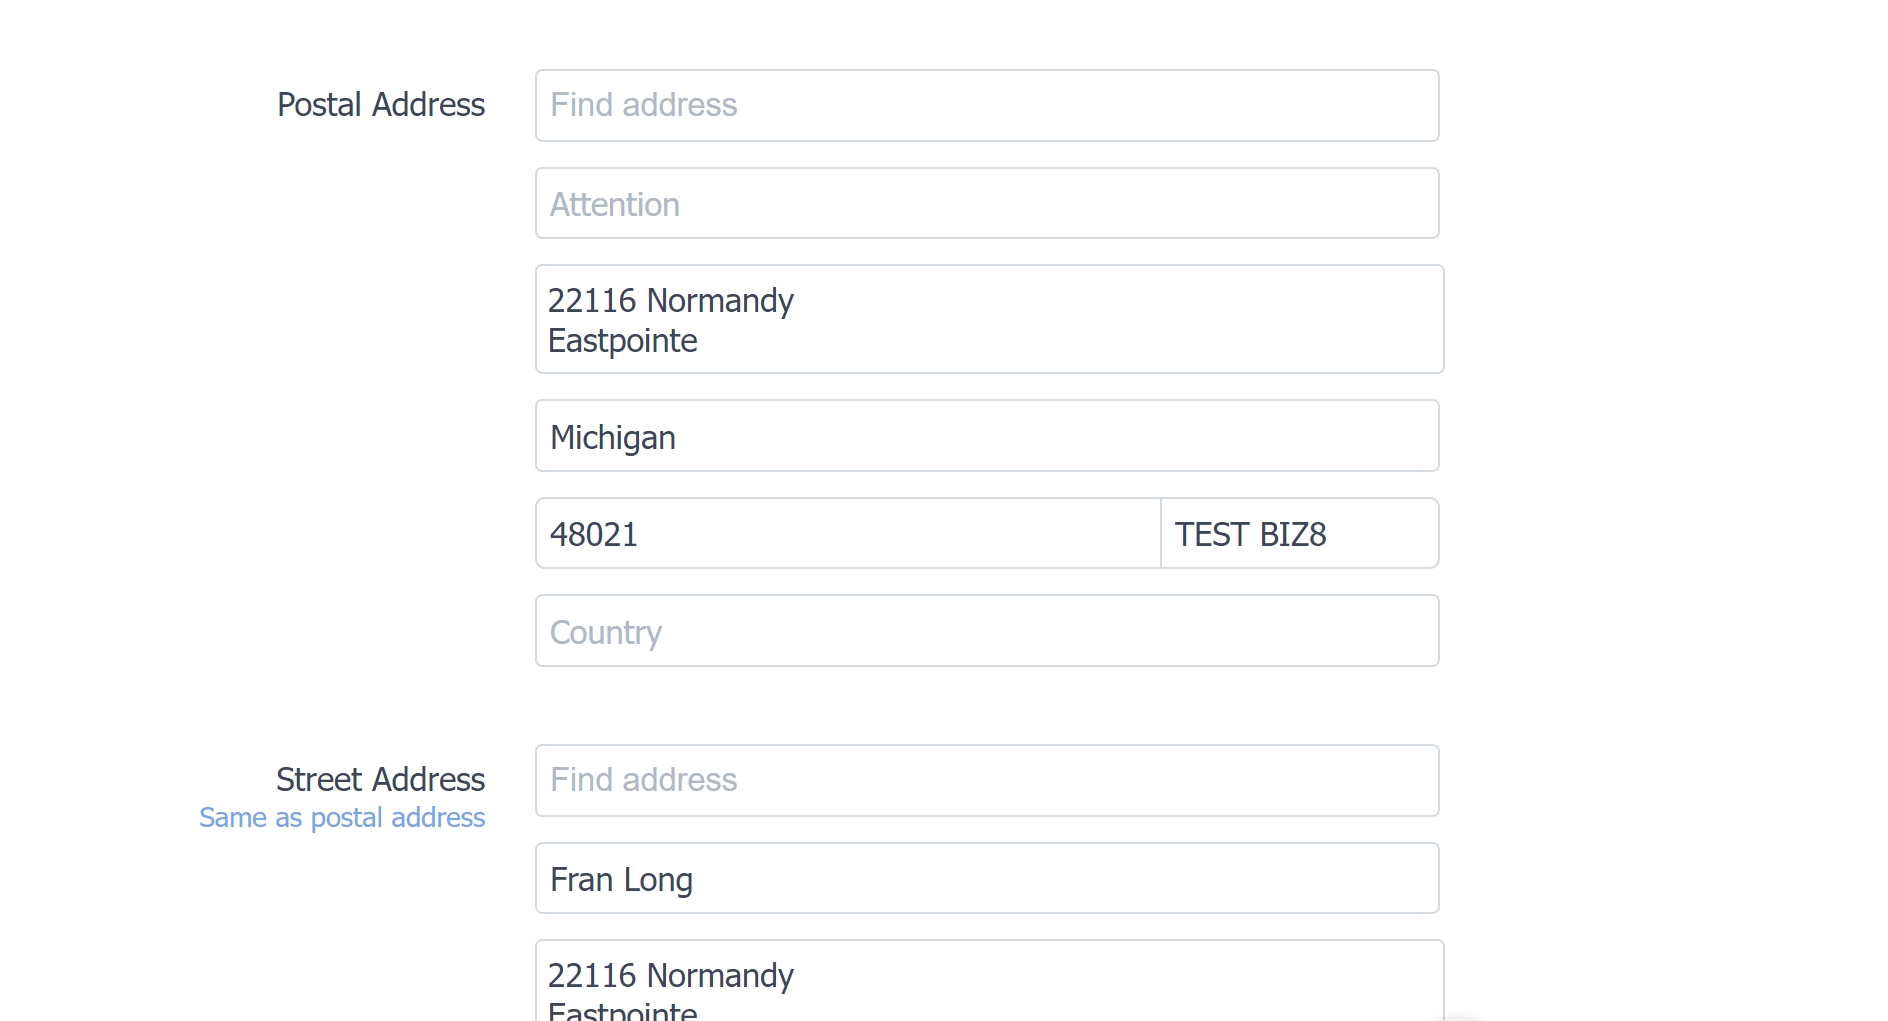This screenshot has width=1888, height=1021.
Task: Click the Same as postal address link
Action: [x=342, y=818]
